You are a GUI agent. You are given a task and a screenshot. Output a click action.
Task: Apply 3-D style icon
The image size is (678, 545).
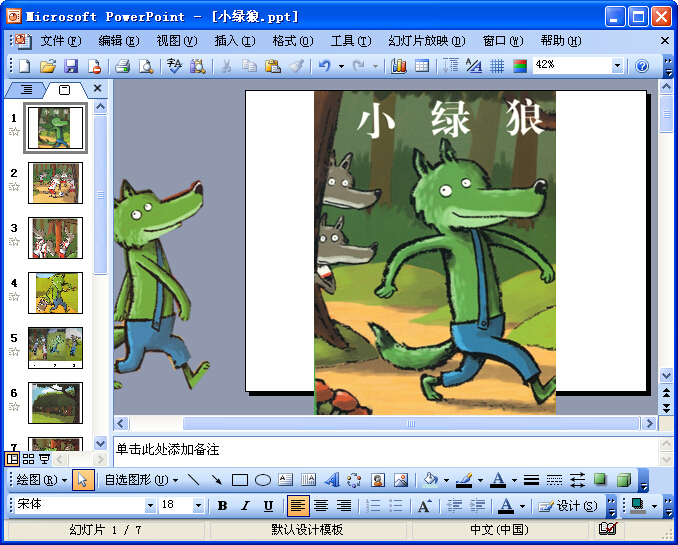click(x=624, y=480)
